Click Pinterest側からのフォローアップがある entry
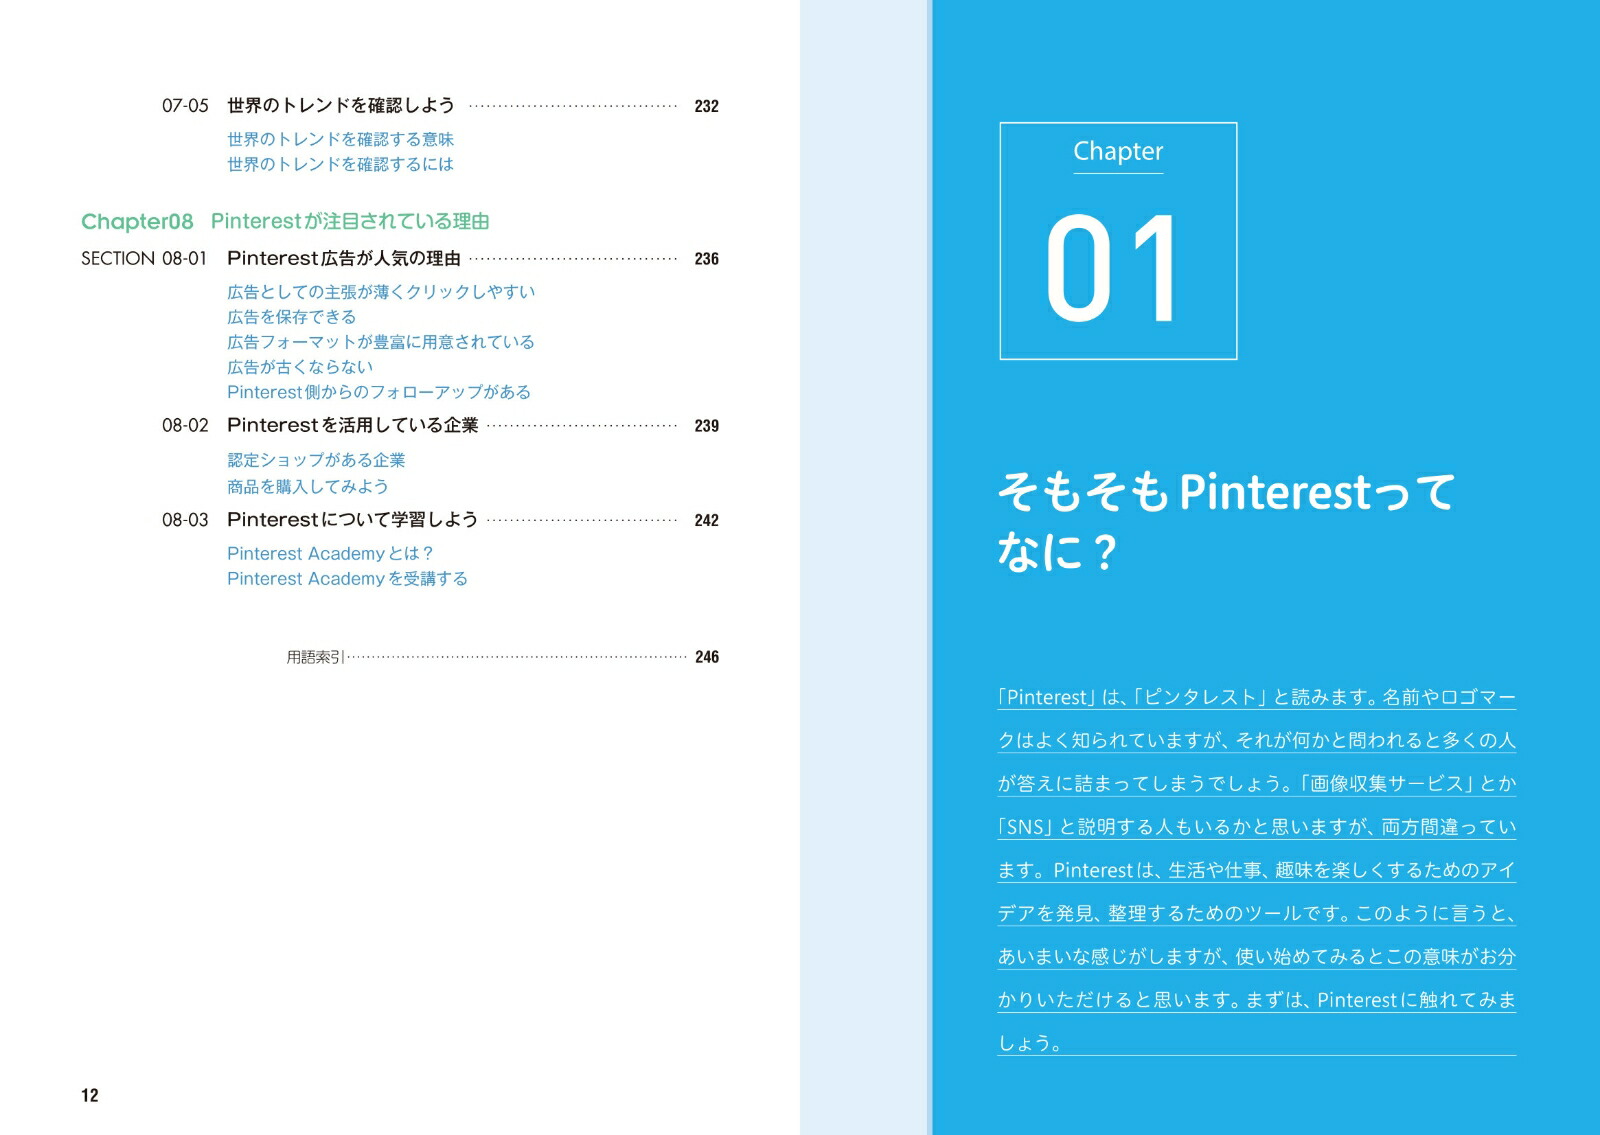The image size is (1600, 1135). click(378, 392)
